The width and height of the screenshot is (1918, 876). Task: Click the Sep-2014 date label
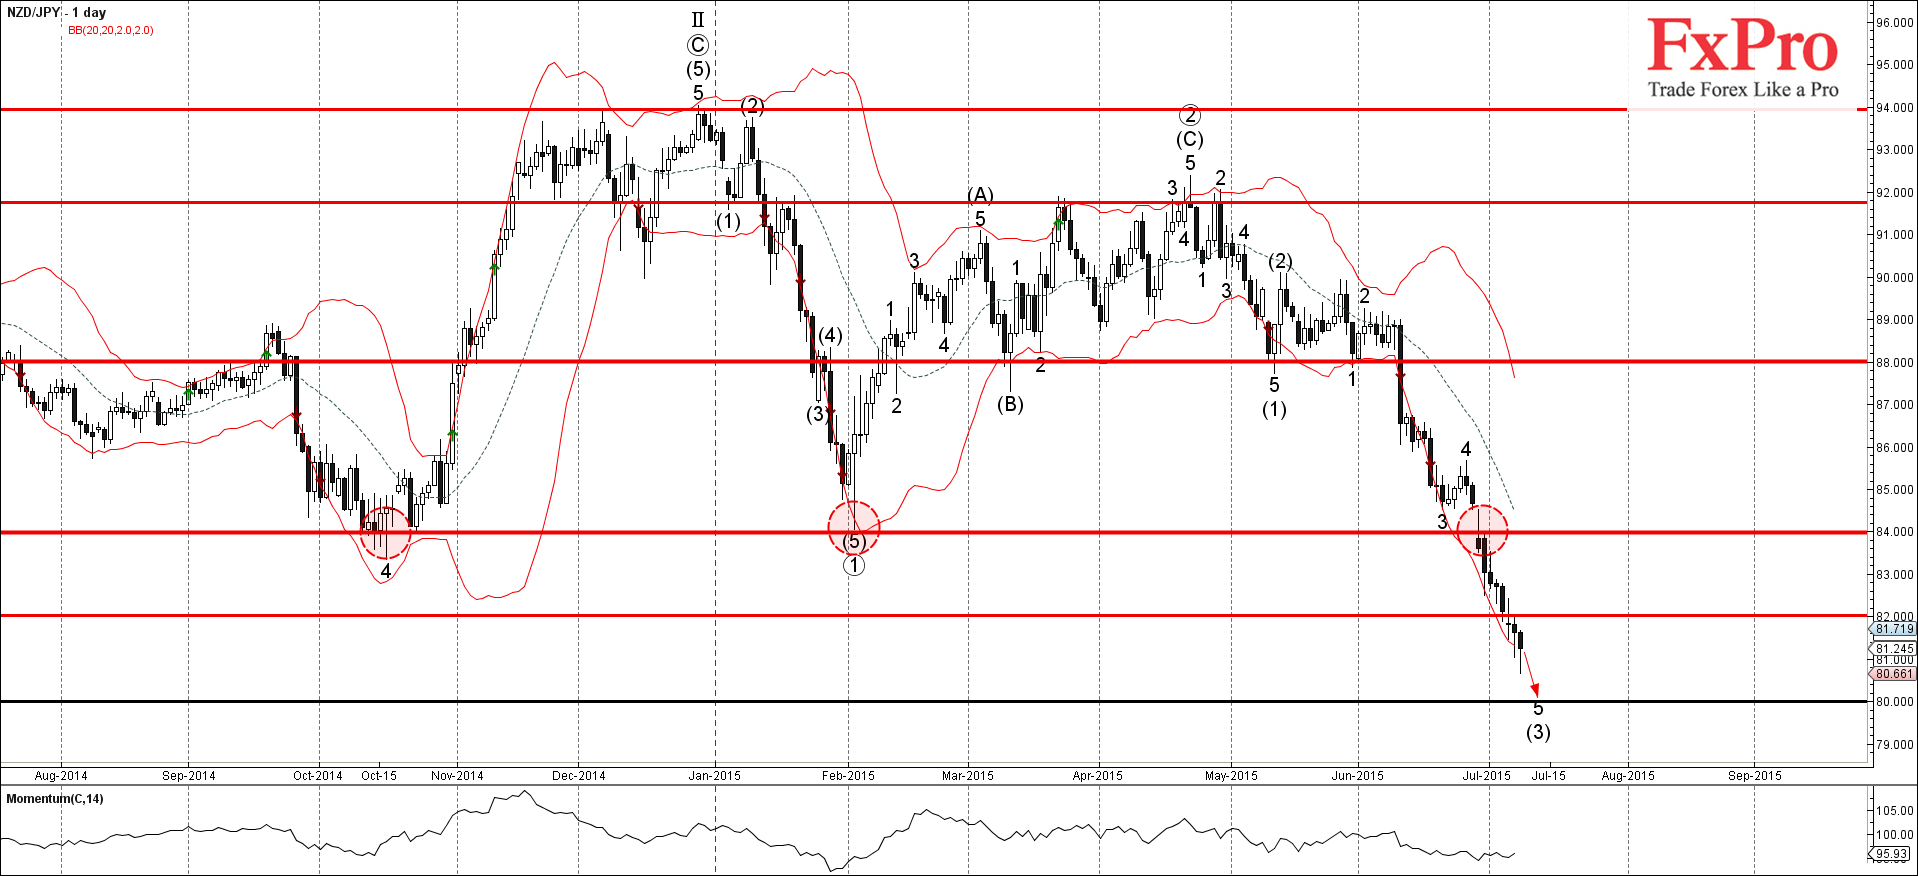tap(189, 776)
